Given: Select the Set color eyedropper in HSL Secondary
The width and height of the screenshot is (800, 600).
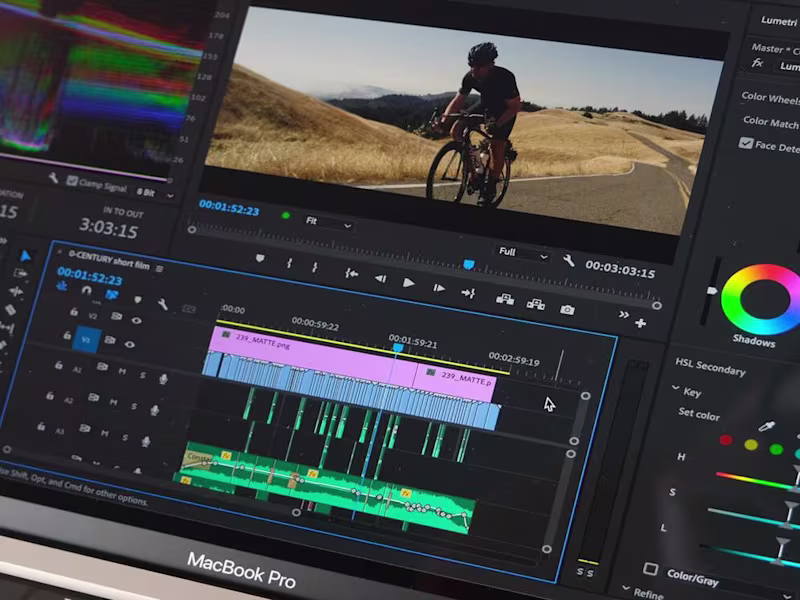Looking at the screenshot, I should (766, 426).
